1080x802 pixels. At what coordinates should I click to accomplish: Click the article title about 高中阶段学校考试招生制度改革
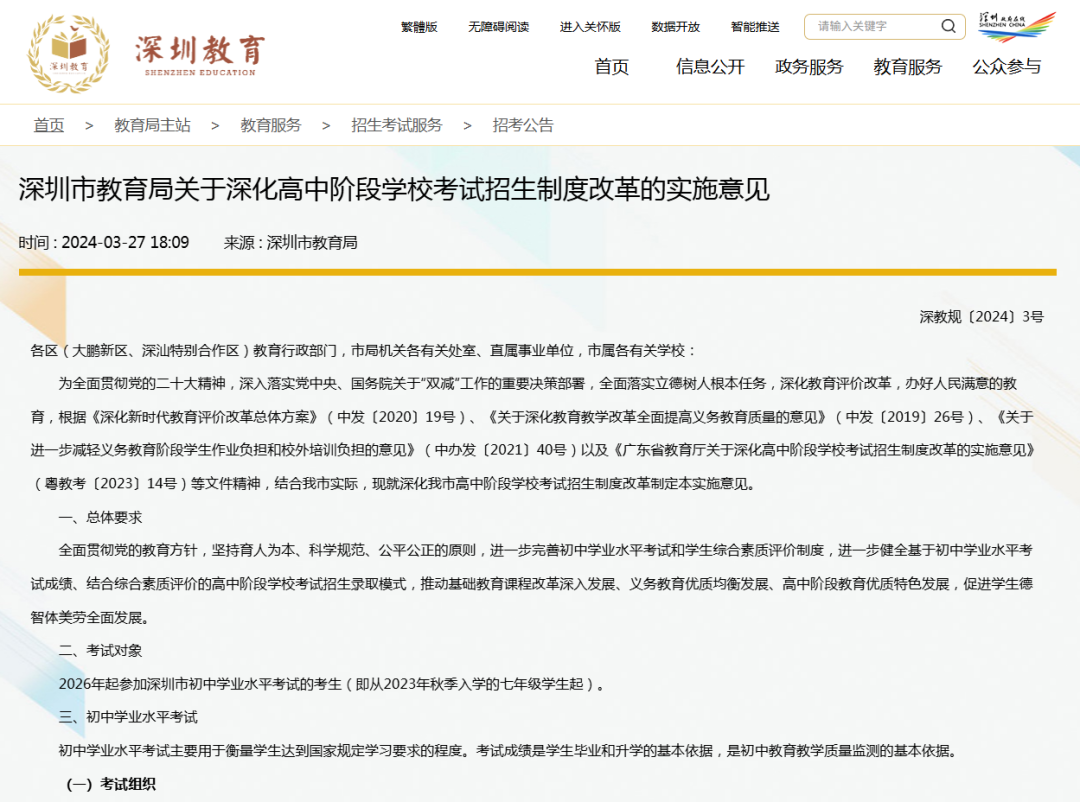pos(394,189)
